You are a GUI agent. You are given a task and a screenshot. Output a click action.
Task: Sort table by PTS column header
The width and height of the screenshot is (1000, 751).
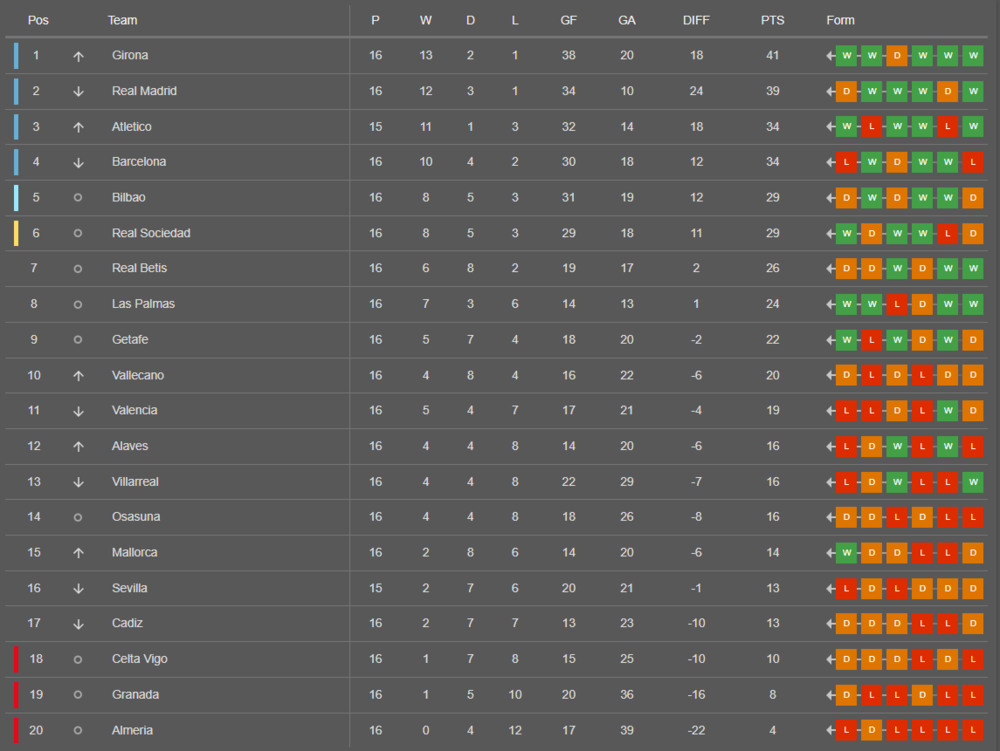tap(772, 20)
